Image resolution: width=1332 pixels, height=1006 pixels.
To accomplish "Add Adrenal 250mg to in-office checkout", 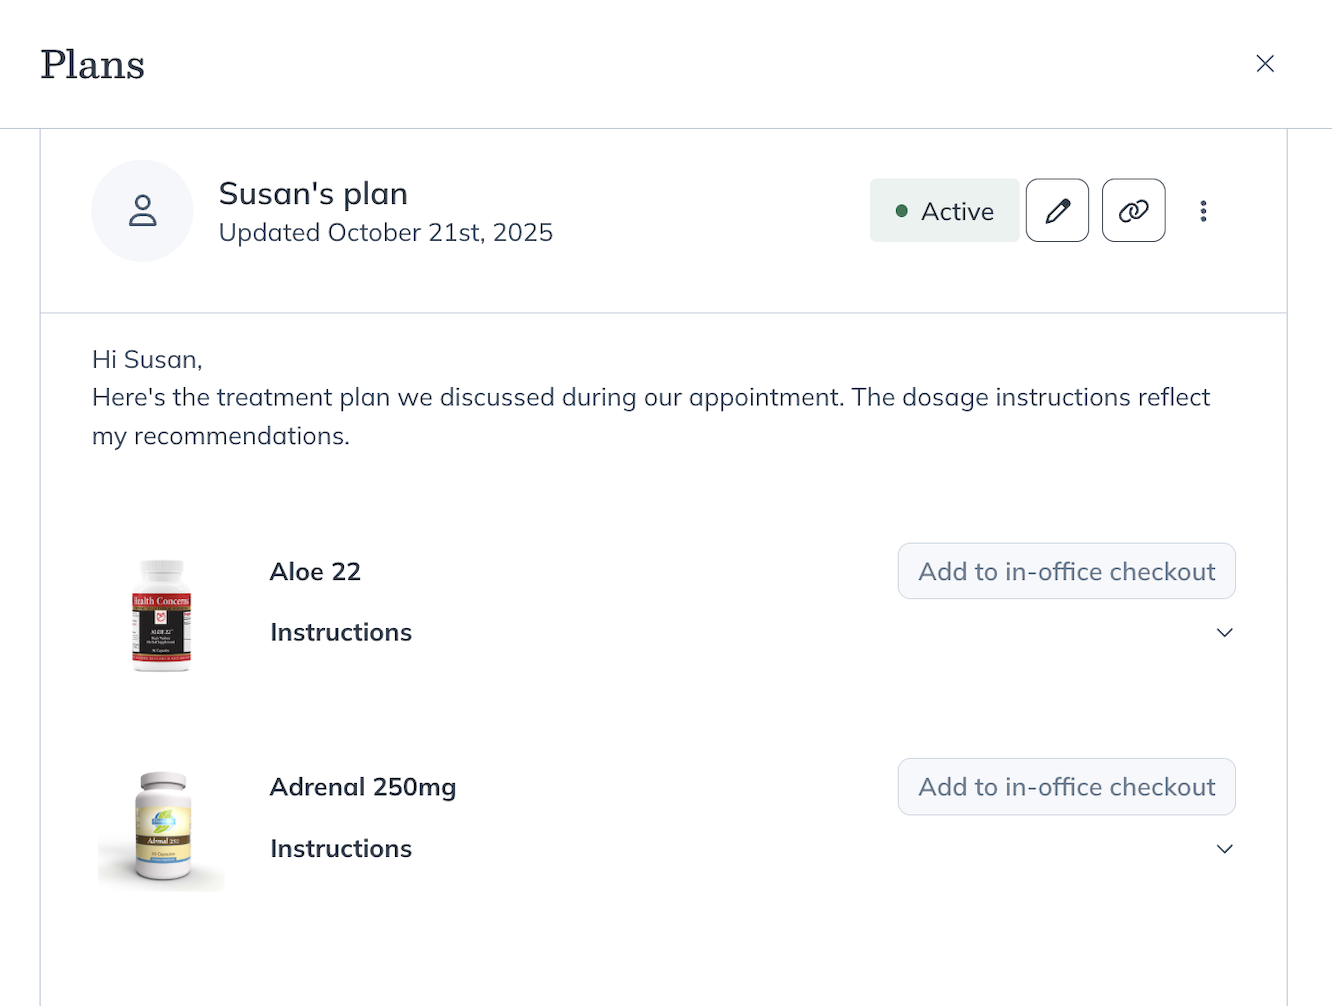I will 1066,787.
